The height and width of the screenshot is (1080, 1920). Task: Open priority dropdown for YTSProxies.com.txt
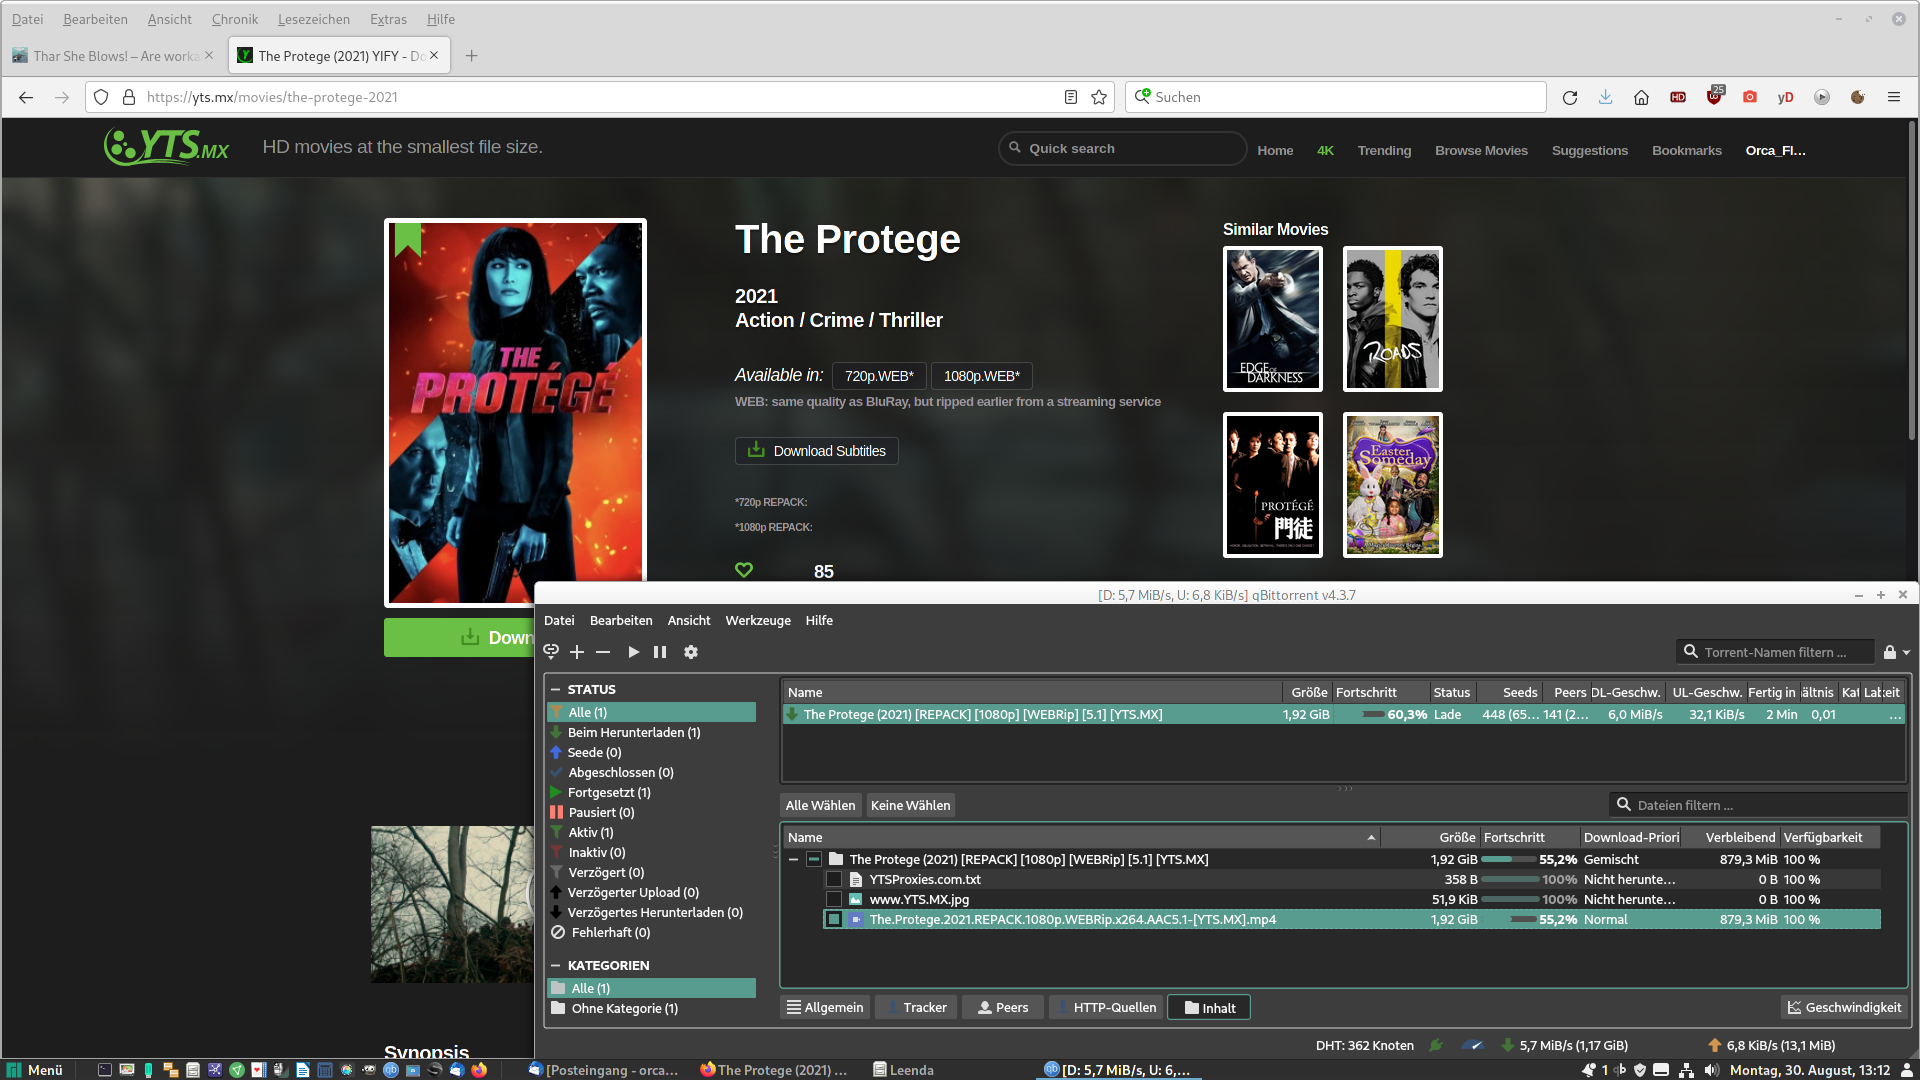[1630, 879]
